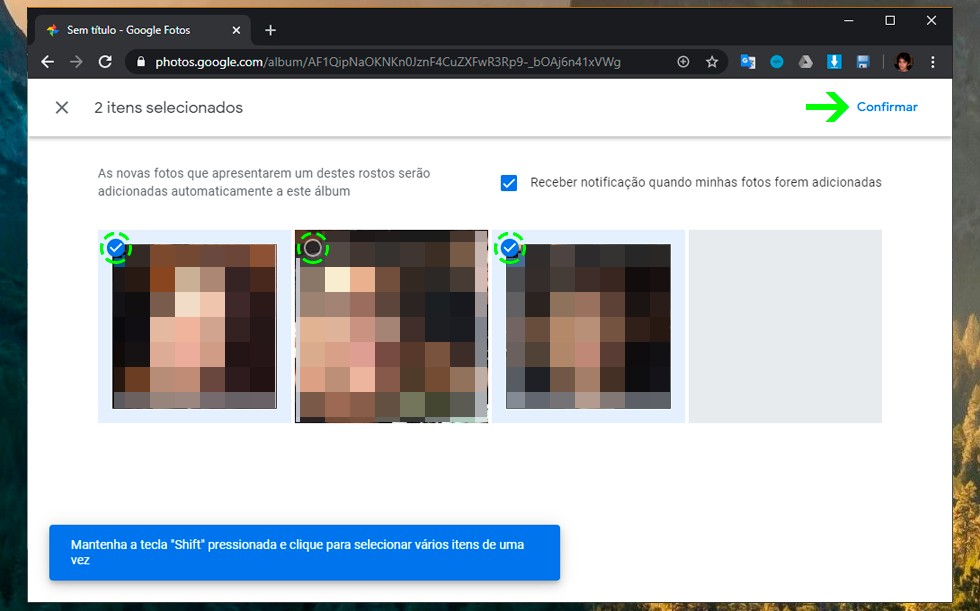Screen dimensions: 980x611
Task: Click the install app plus icon
Action: pyautogui.click(x=683, y=62)
